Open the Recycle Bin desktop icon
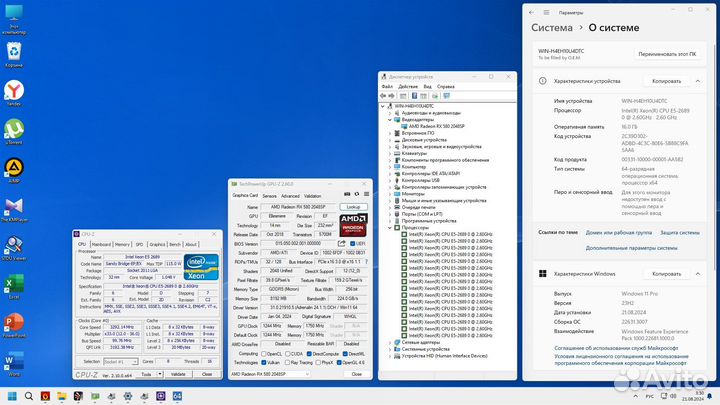Image resolution: width=720 pixels, height=405 pixels. [14, 54]
